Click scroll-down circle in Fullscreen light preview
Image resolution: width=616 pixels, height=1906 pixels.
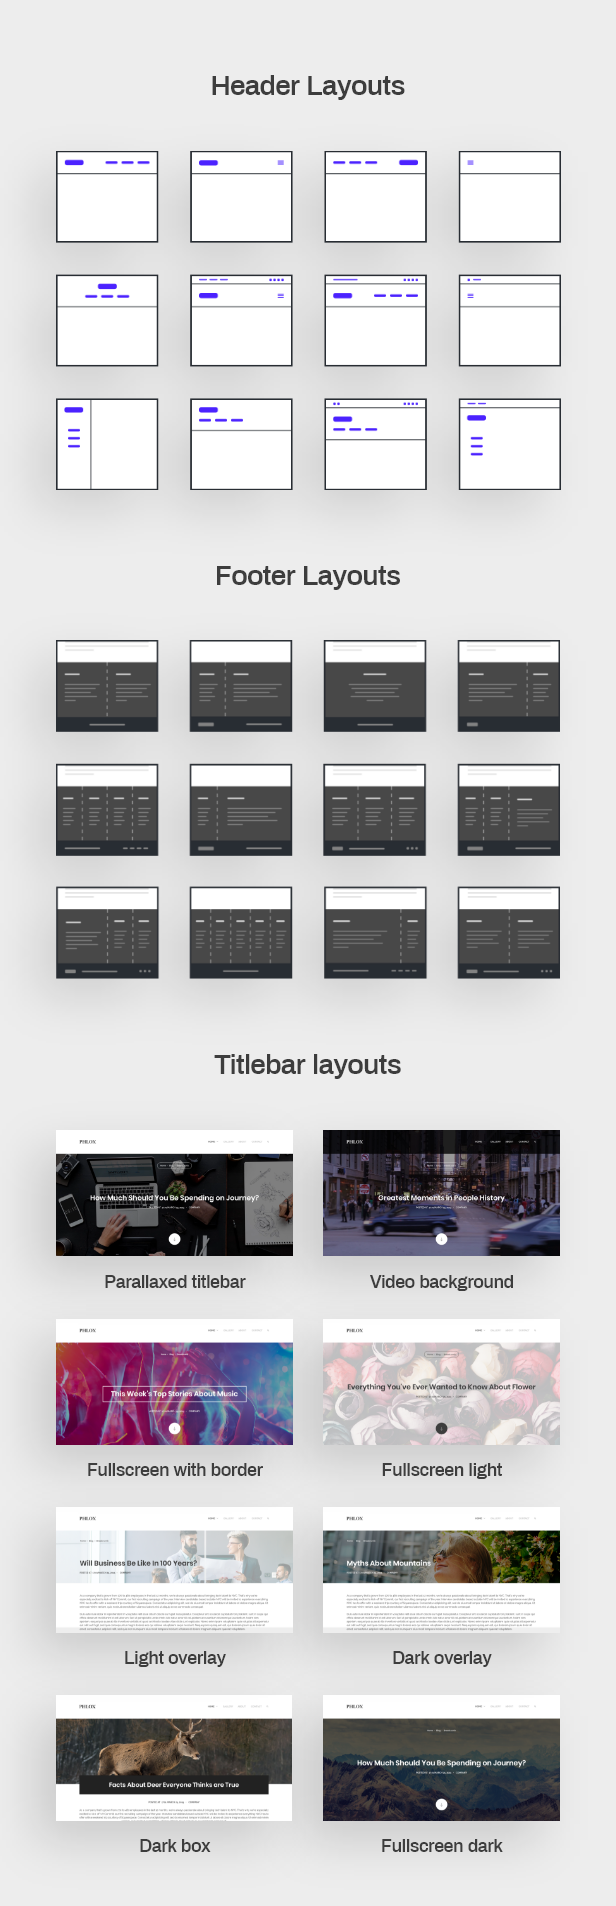point(441,1428)
